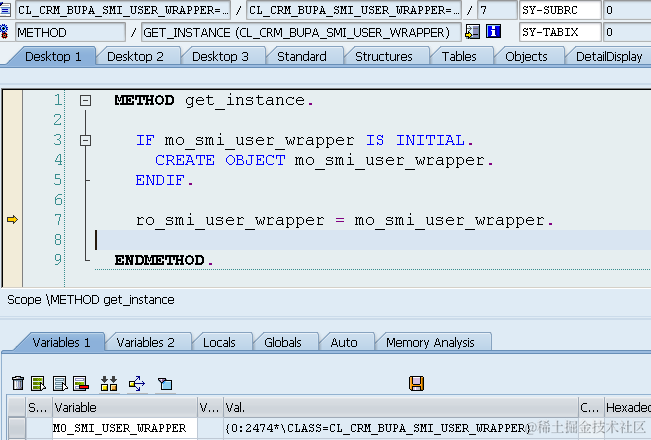The image size is (651, 440).
Task: Collapse the METHOD get_instance block
Action: point(86,100)
